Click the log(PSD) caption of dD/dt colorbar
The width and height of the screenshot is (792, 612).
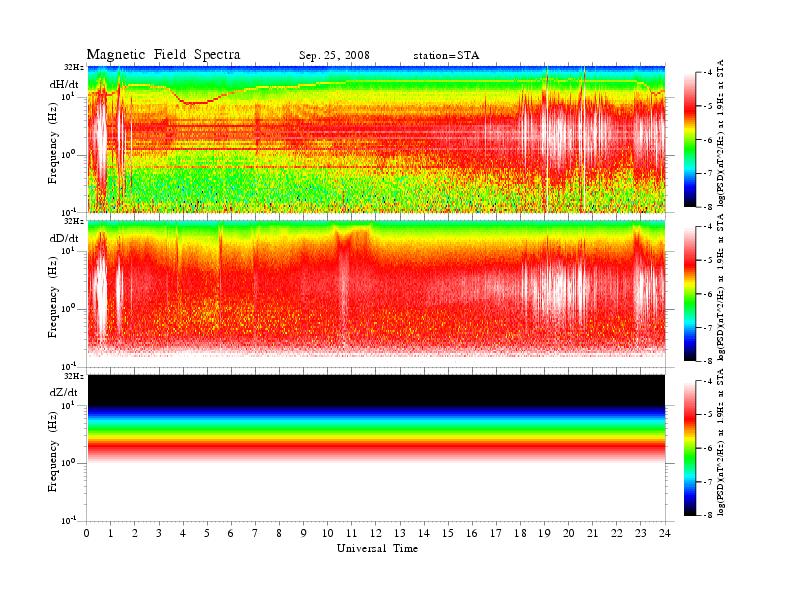point(721,287)
